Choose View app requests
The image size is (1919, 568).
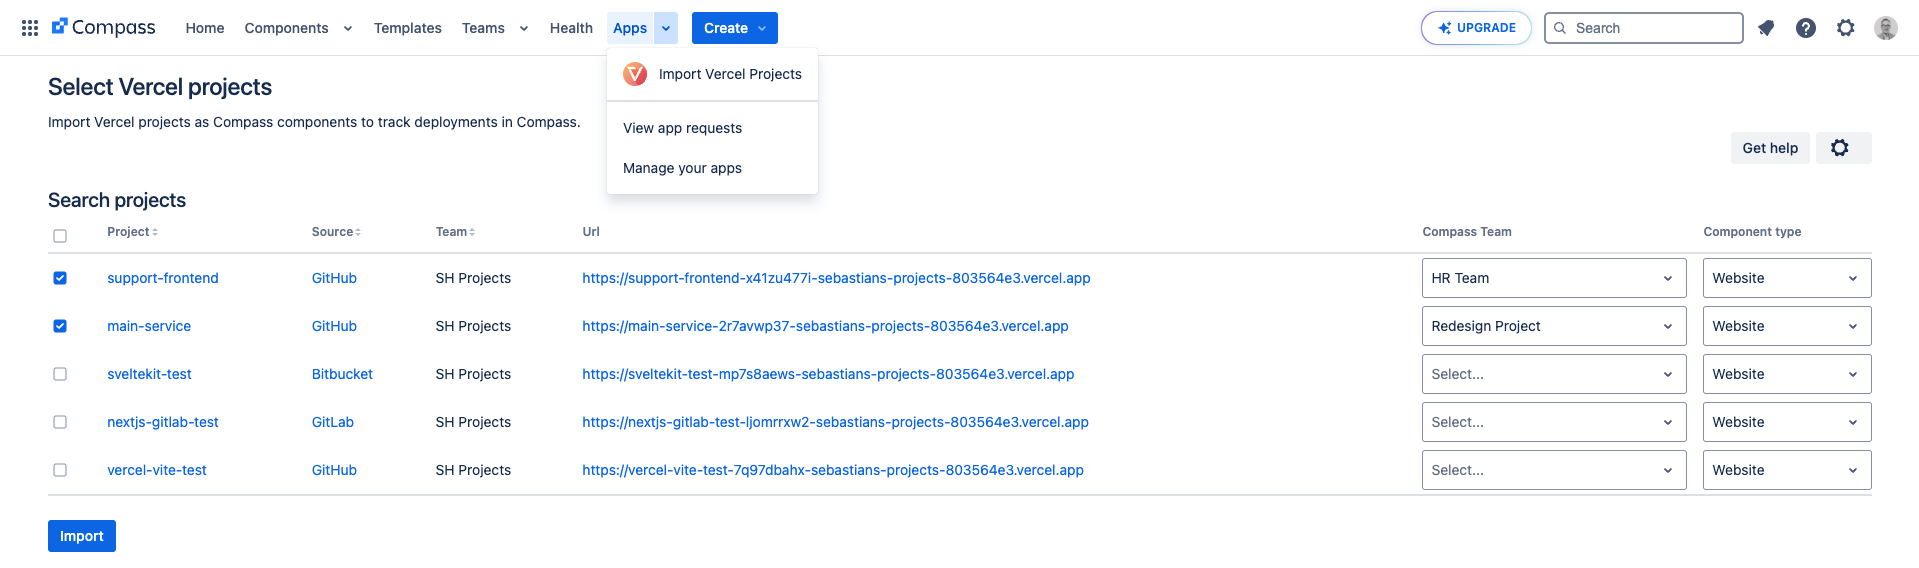[712, 128]
